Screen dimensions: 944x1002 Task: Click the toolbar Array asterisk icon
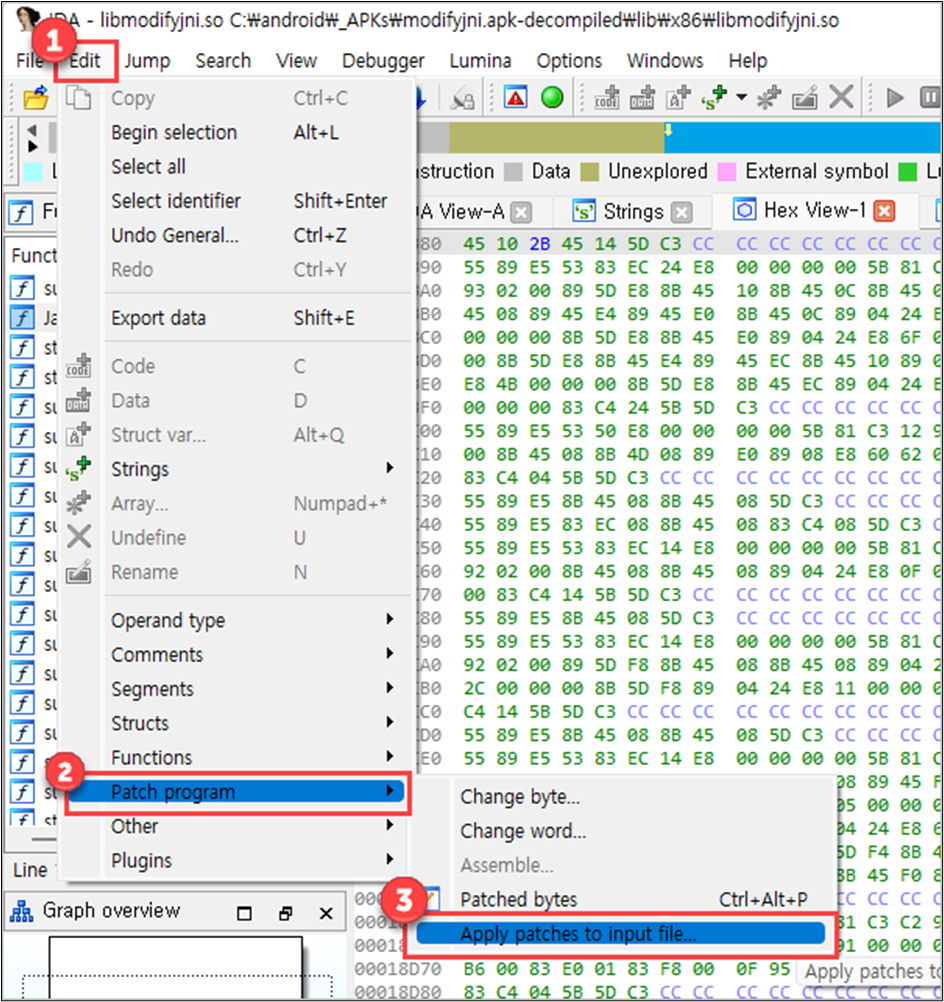(769, 97)
